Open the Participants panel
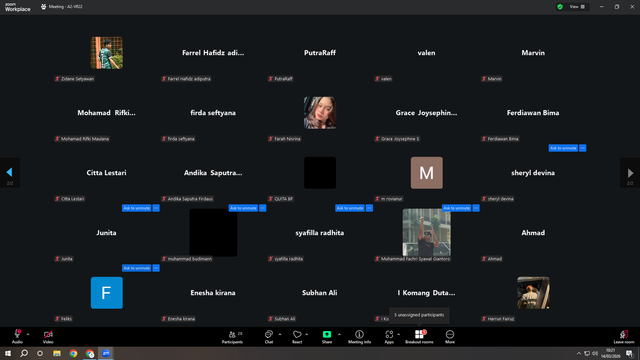Viewport: 640px width, 360px height. (232, 336)
